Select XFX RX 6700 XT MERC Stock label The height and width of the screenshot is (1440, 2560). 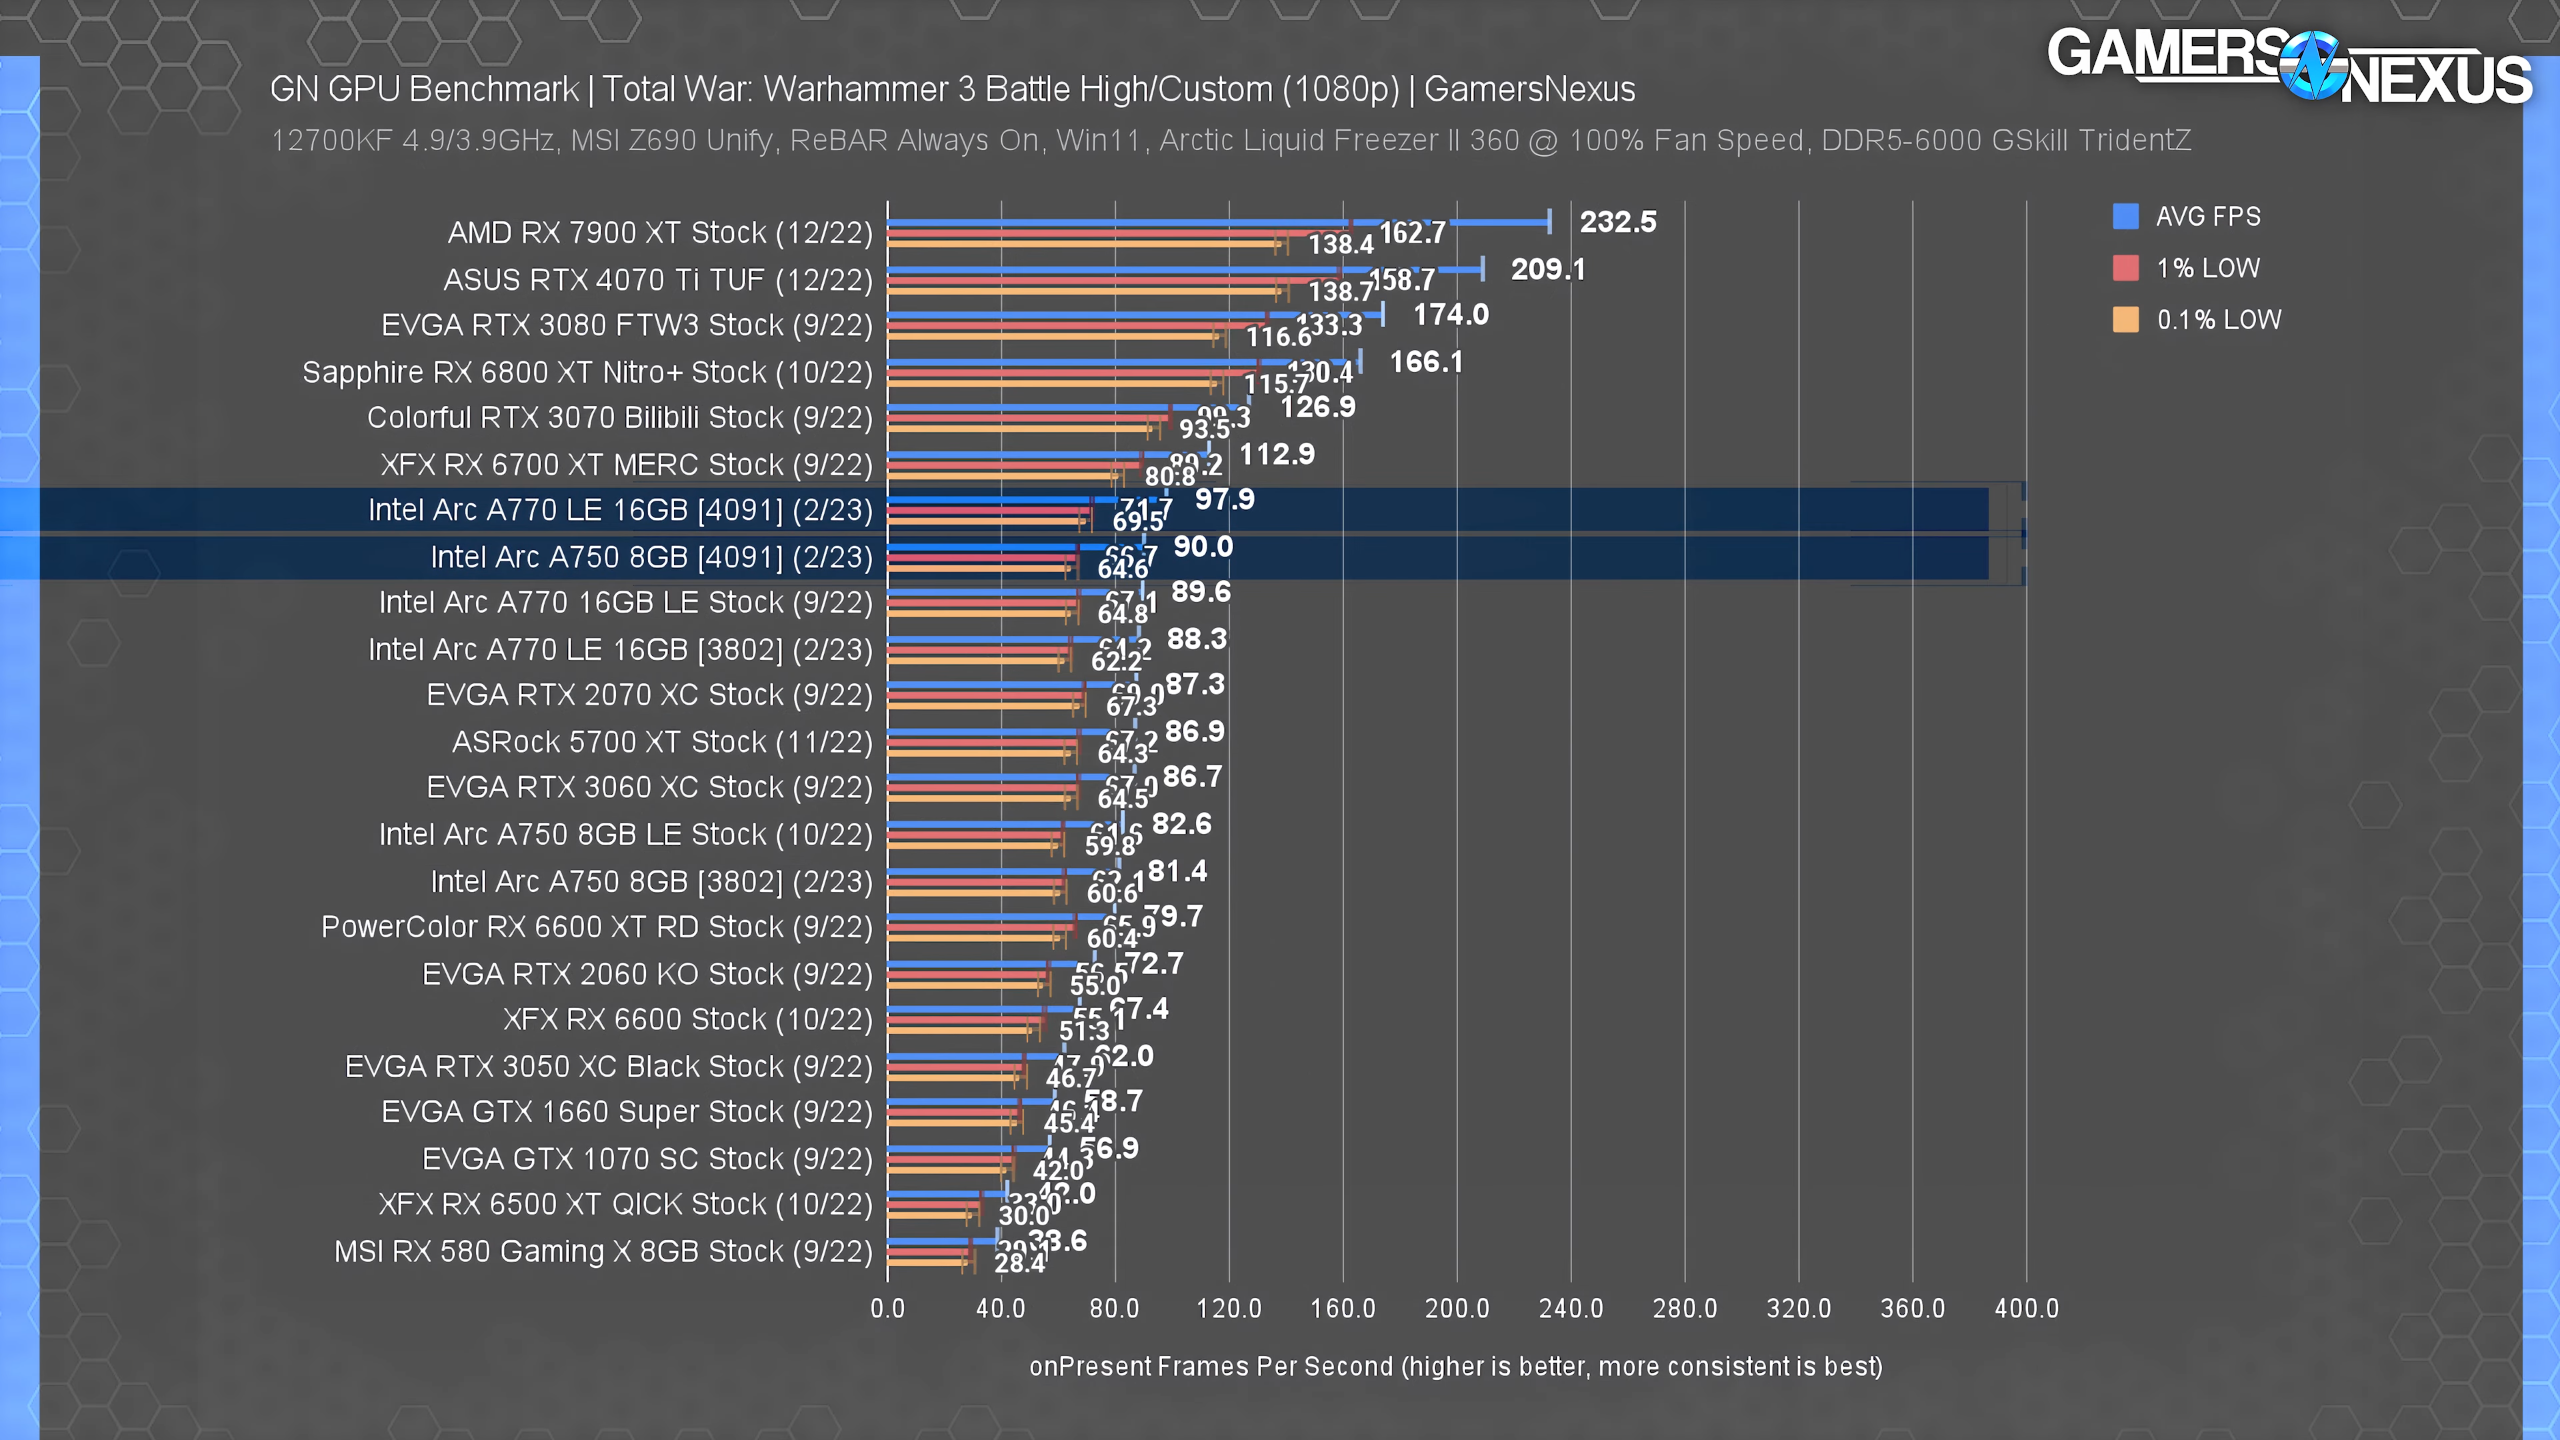pyautogui.click(x=626, y=465)
